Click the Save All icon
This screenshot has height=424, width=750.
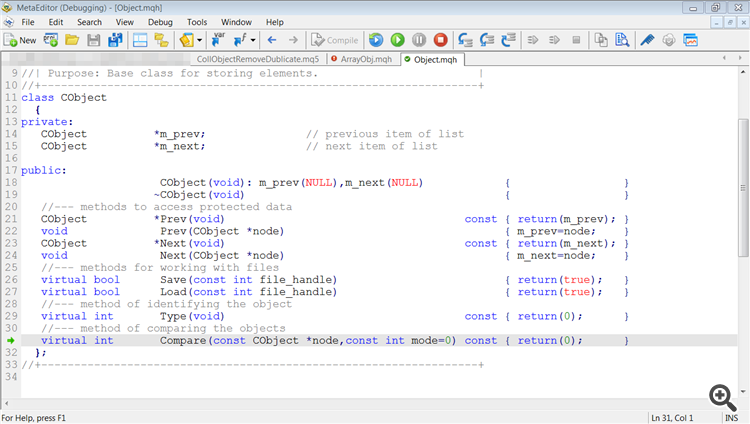(x=115, y=40)
